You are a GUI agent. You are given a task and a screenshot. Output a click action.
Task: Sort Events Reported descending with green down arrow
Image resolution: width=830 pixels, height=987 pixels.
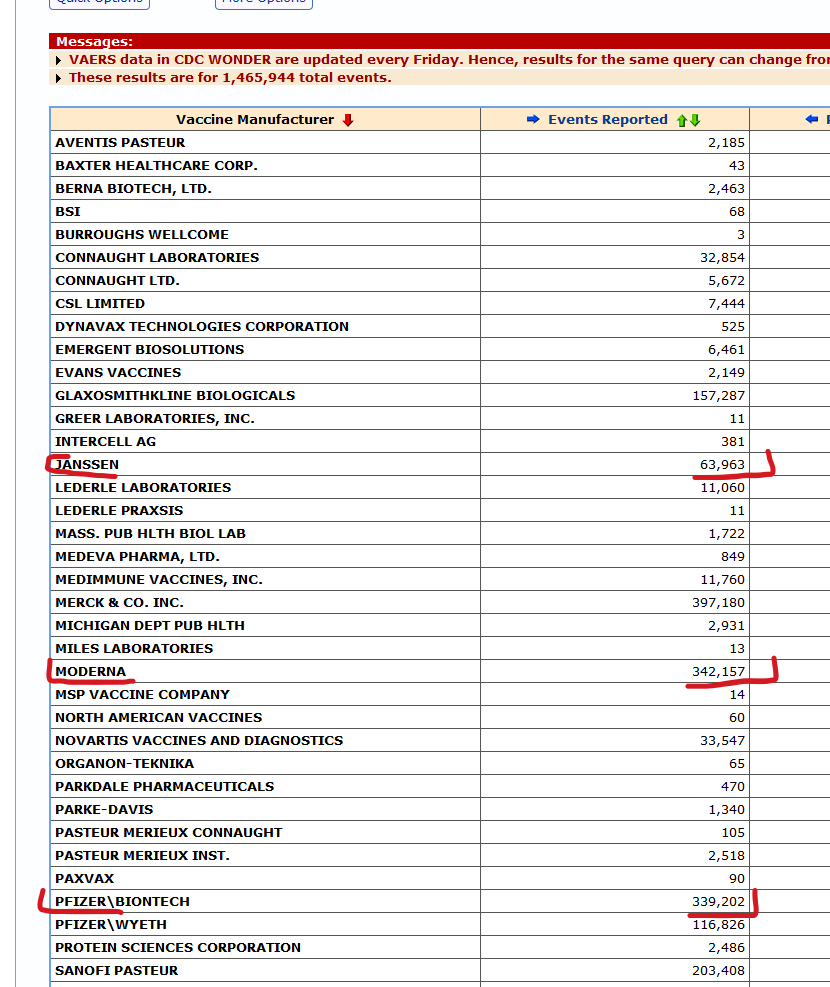tap(695, 120)
